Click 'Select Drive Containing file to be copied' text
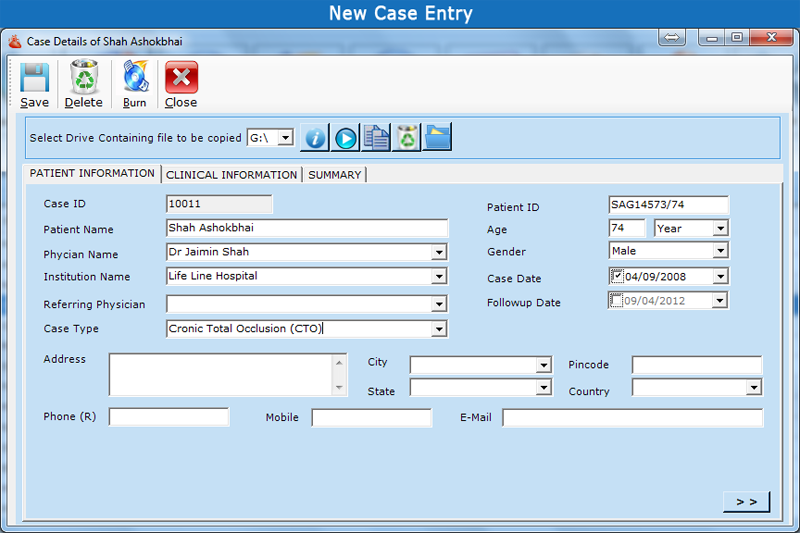 click(135, 138)
